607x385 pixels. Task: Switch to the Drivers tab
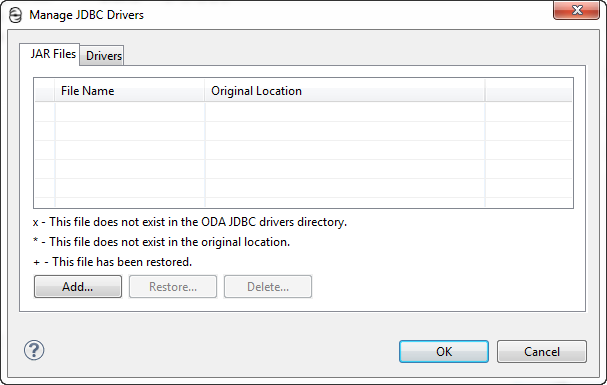tap(103, 56)
